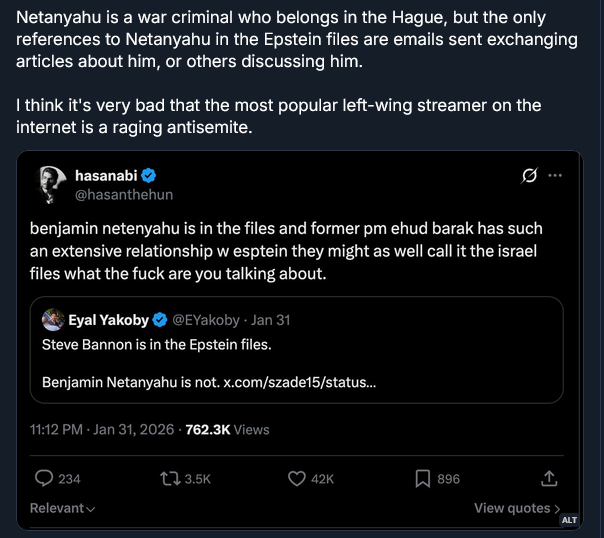Bookmark the hasanabi post
Image resolution: width=604 pixels, height=538 pixels.
tap(423, 479)
